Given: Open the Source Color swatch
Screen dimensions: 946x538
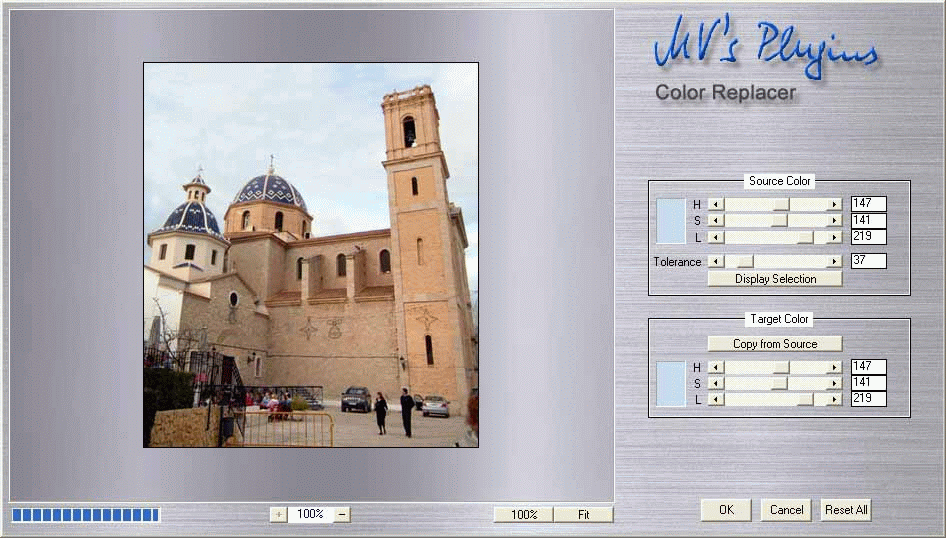Looking at the screenshot, I should pyautogui.click(x=671, y=221).
